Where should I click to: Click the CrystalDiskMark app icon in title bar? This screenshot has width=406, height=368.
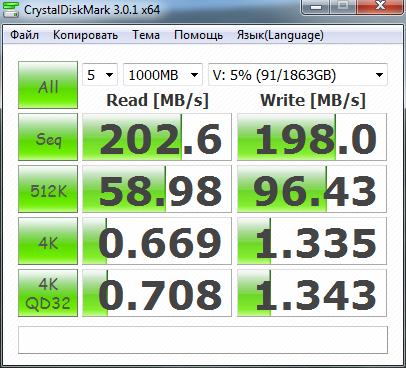(x=11, y=9)
